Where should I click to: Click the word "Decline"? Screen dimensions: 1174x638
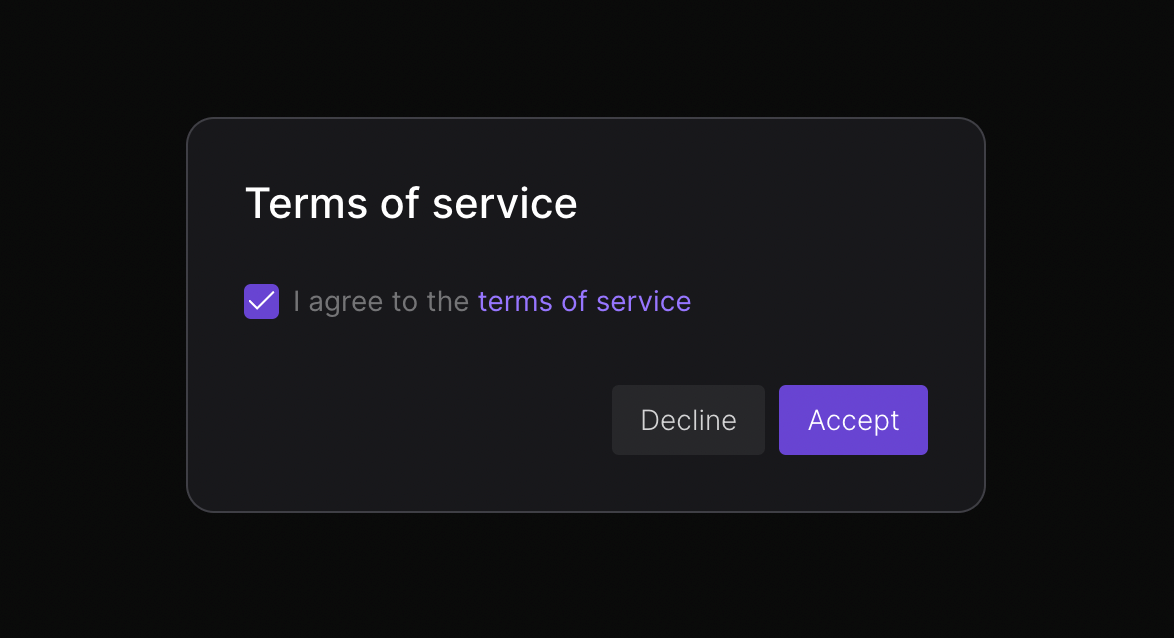[688, 420]
